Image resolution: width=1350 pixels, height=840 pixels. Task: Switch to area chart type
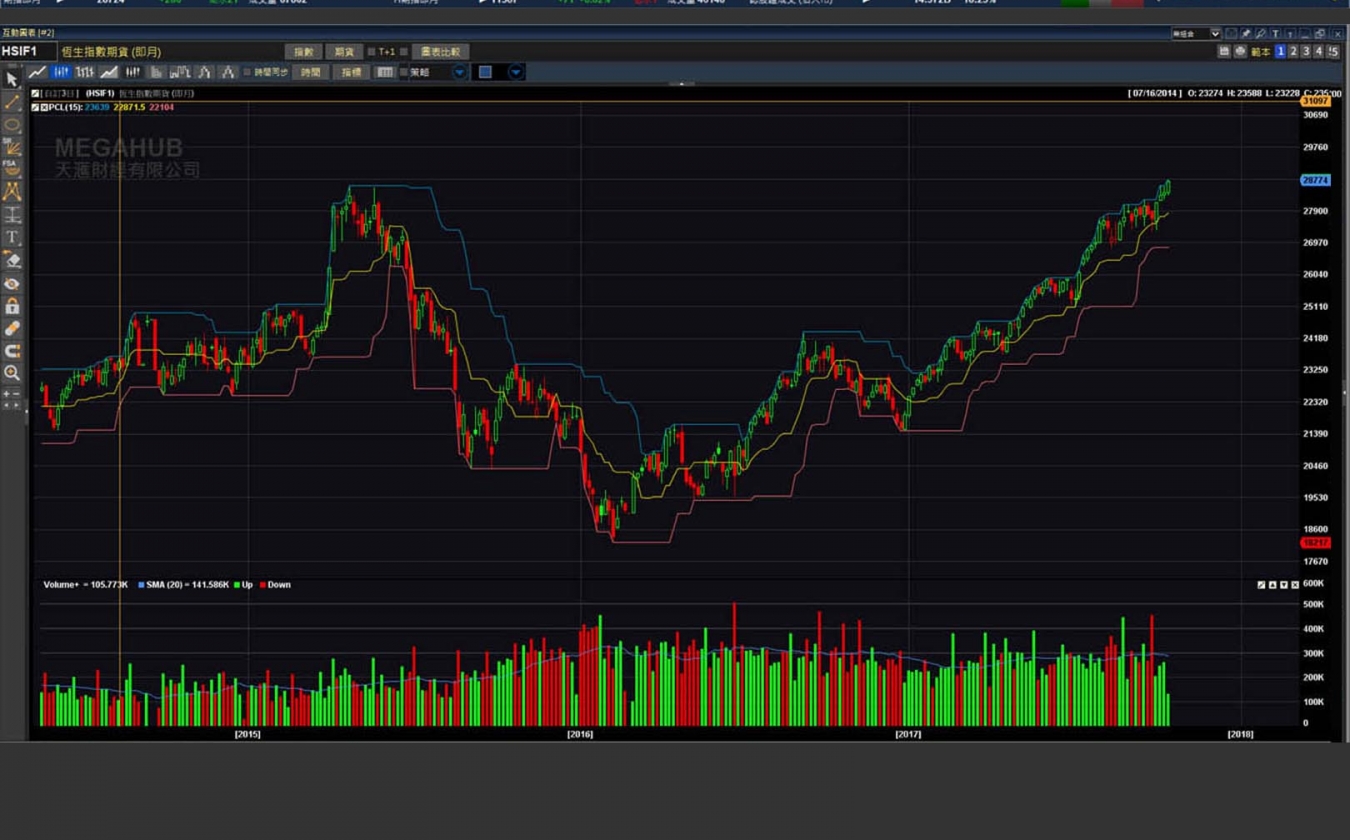(109, 72)
